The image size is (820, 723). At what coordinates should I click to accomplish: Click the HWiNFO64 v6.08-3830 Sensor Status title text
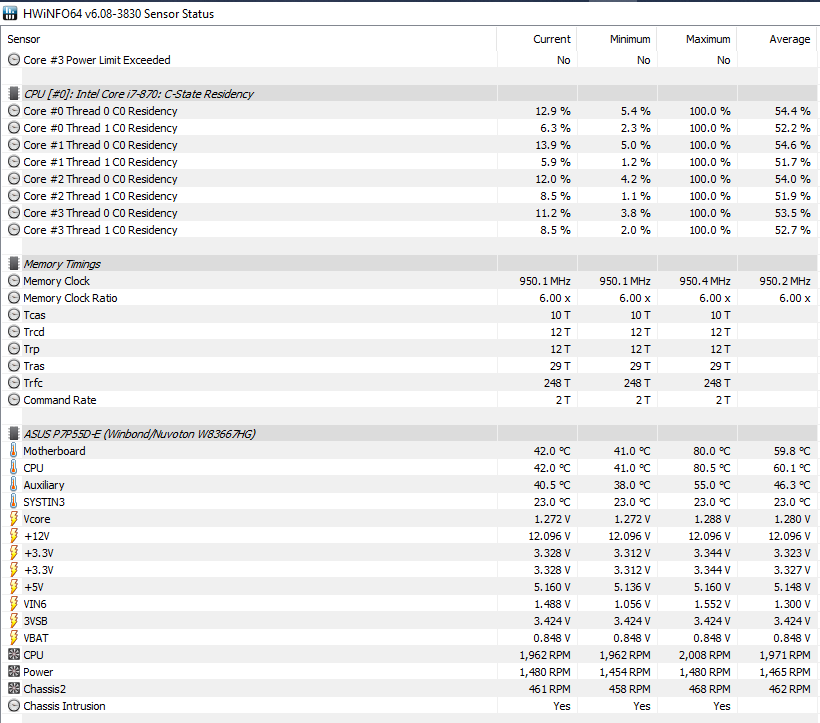point(119,14)
